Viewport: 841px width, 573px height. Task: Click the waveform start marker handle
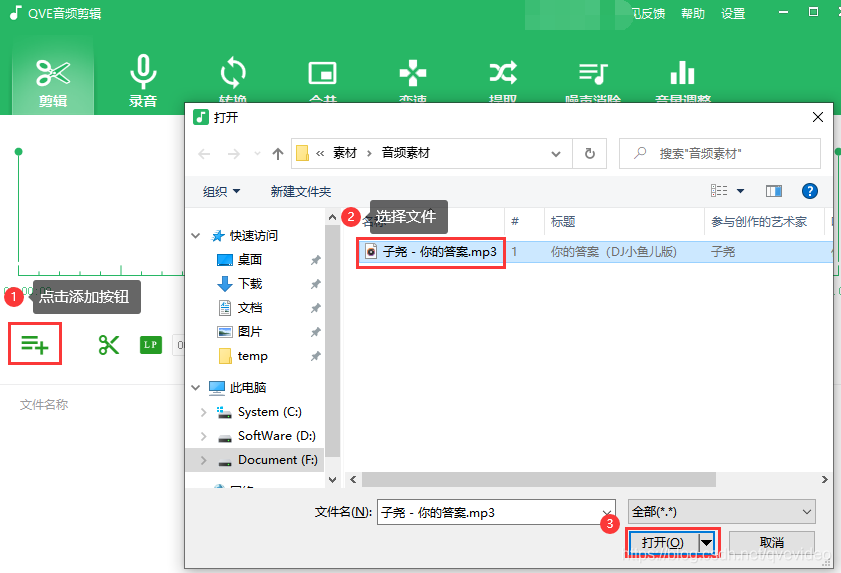(x=18, y=152)
